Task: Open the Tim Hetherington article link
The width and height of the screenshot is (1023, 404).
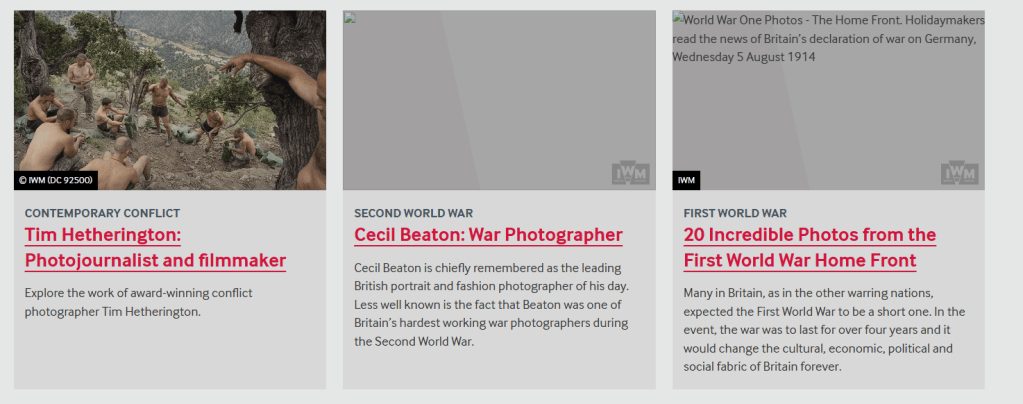Action: [x=155, y=248]
